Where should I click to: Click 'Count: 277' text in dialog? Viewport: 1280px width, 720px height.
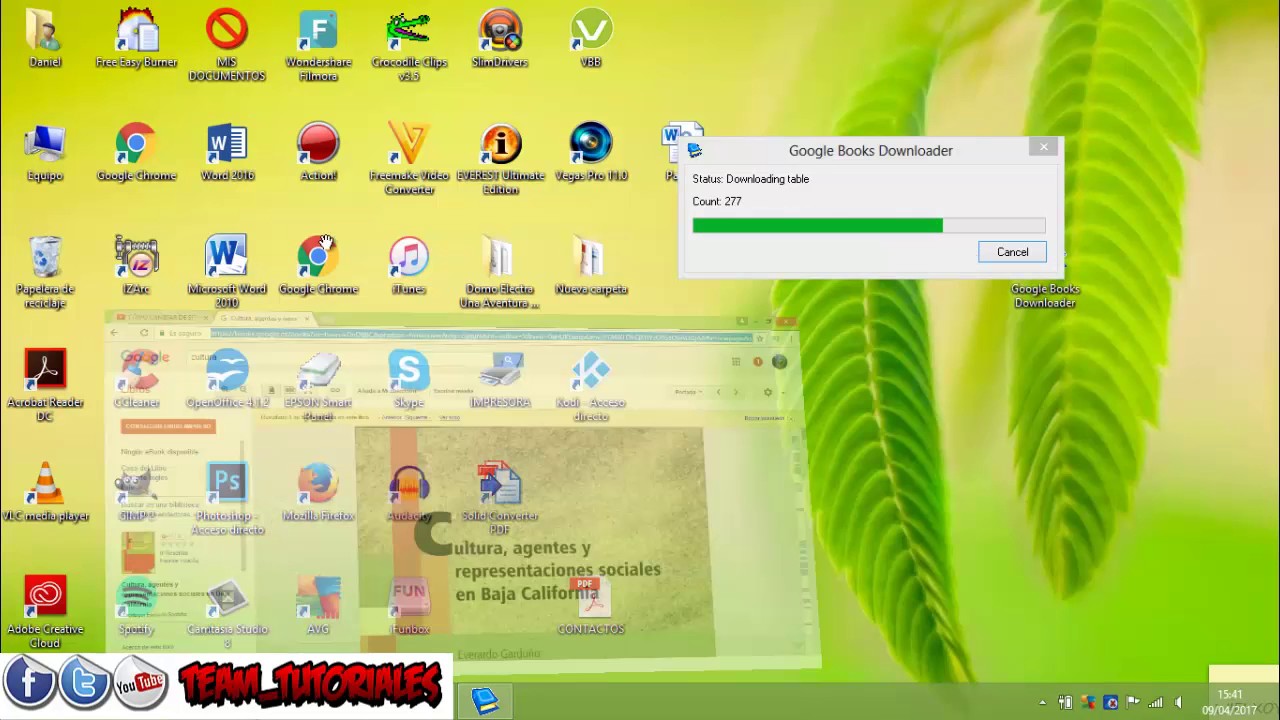click(x=717, y=201)
